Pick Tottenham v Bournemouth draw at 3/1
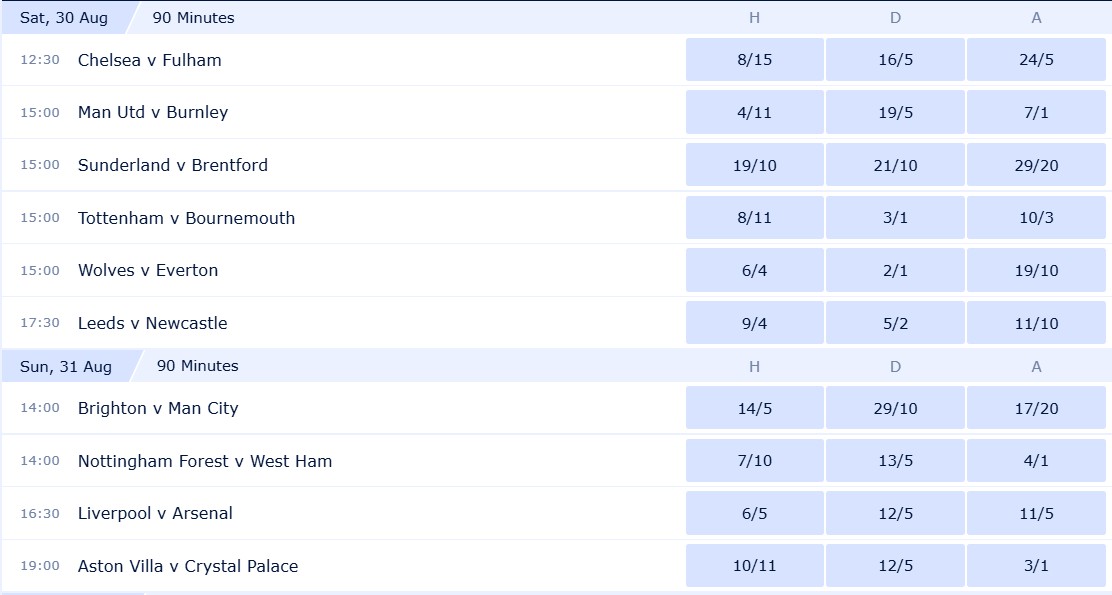Screen dimensions: 1112x595 click(x=895, y=218)
